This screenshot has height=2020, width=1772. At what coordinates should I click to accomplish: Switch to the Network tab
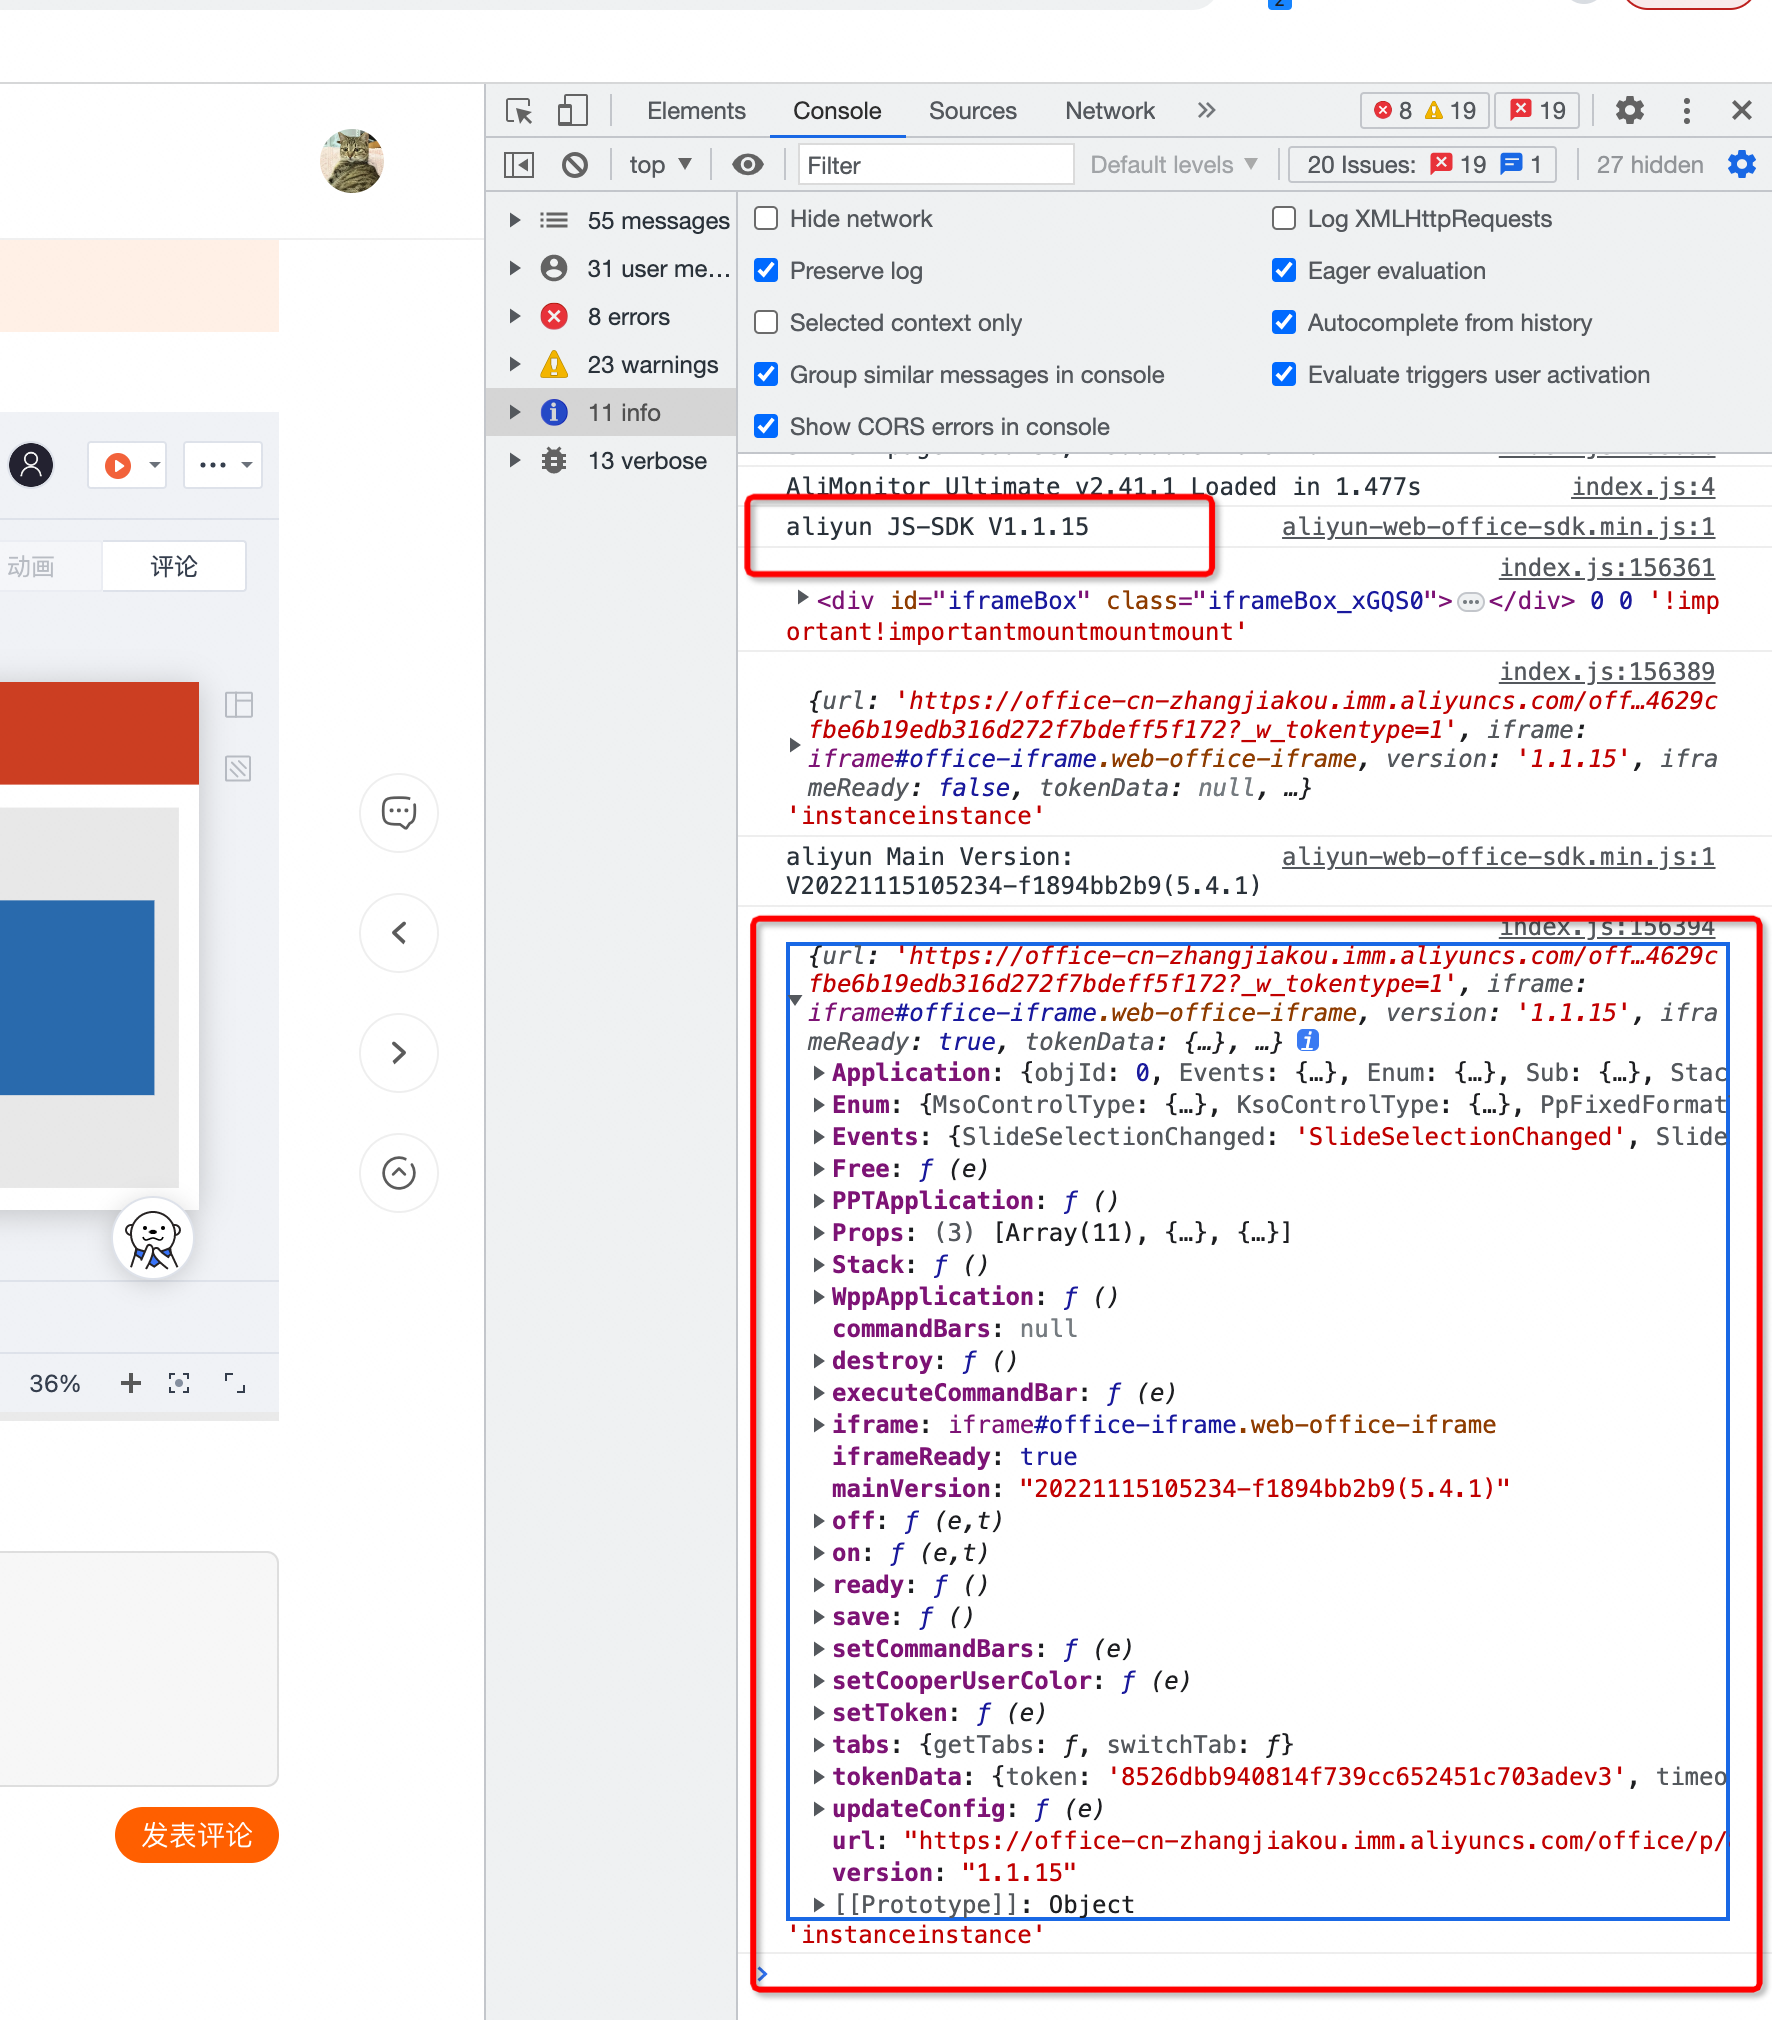tap(1110, 111)
